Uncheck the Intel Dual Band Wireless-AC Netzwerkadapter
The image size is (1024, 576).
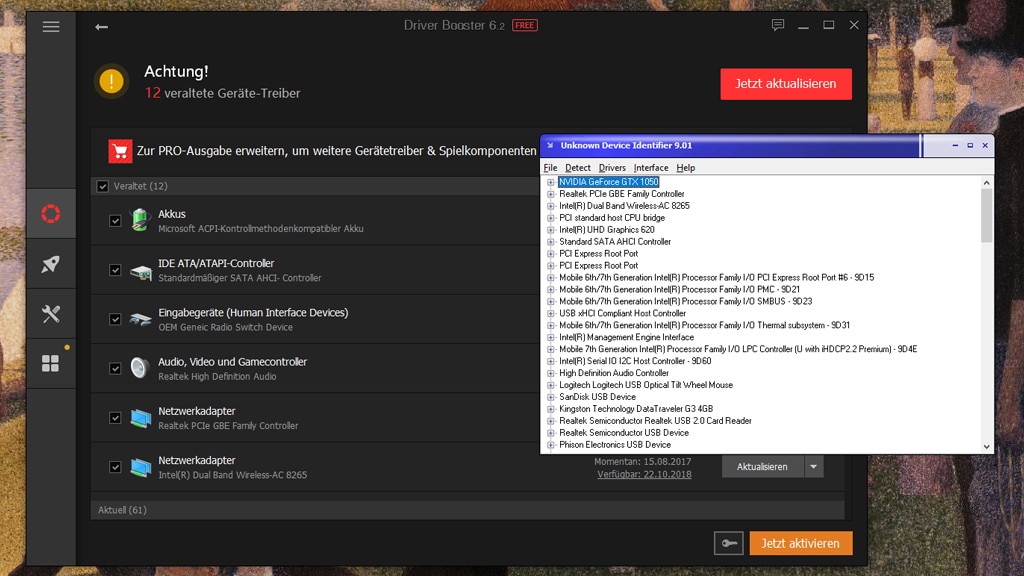(115, 466)
